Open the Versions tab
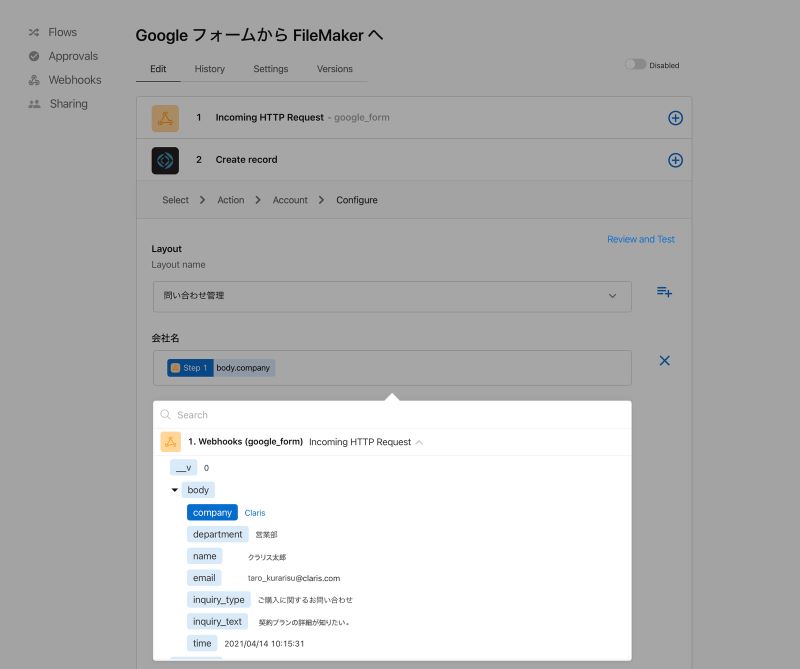This screenshot has height=669, width=800. pos(335,69)
